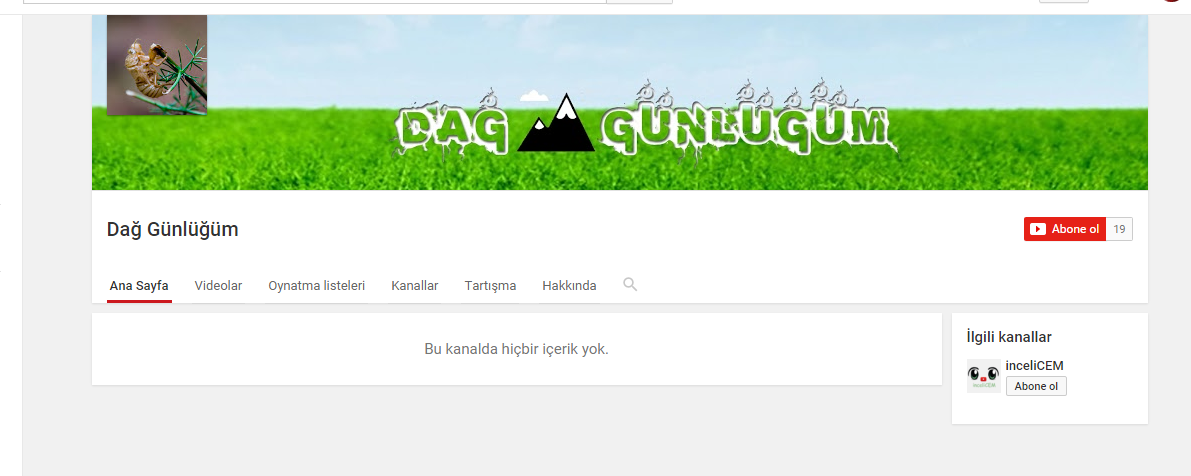The width and height of the screenshot is (1191, 476).
Task: Open the inceliCEM related channel link
Action: [x=1034, y=366]
